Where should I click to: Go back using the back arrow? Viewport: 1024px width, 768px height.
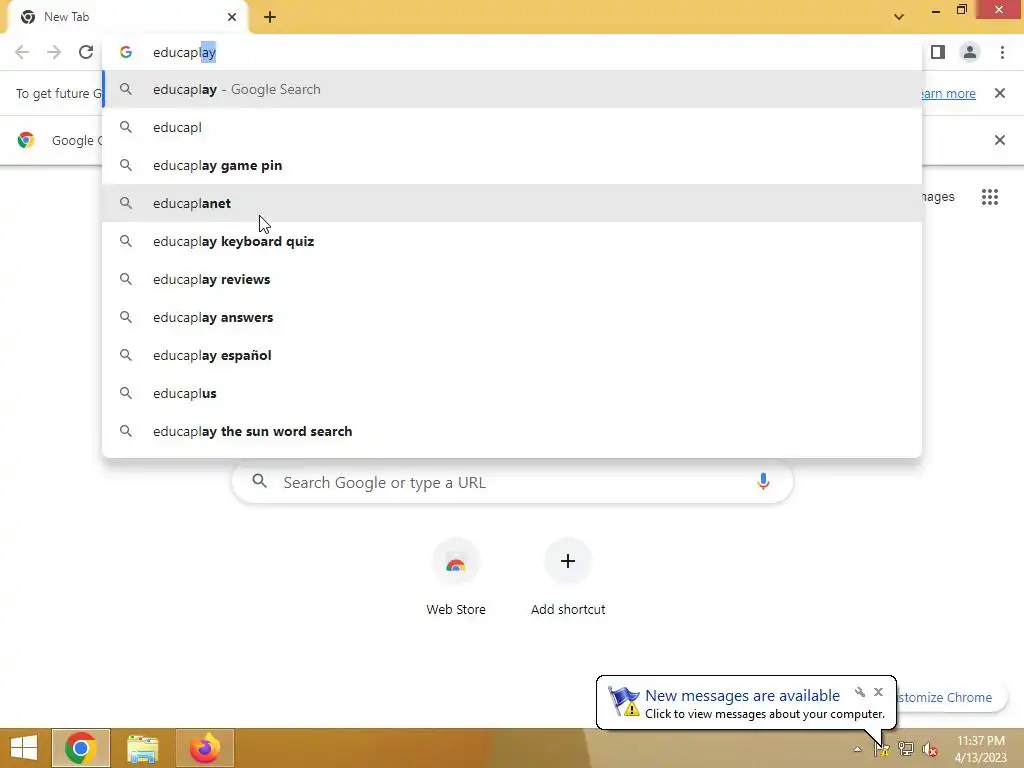[x=22, y=52]
